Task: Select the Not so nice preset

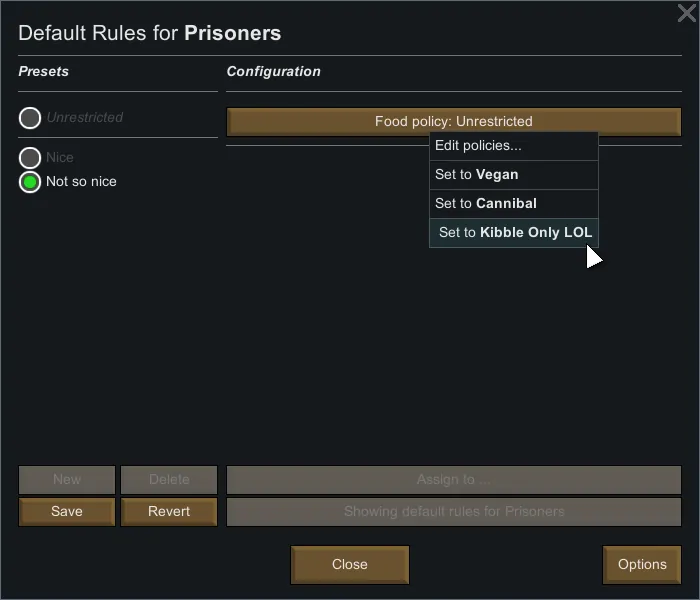Action: [x=30, y=182]
